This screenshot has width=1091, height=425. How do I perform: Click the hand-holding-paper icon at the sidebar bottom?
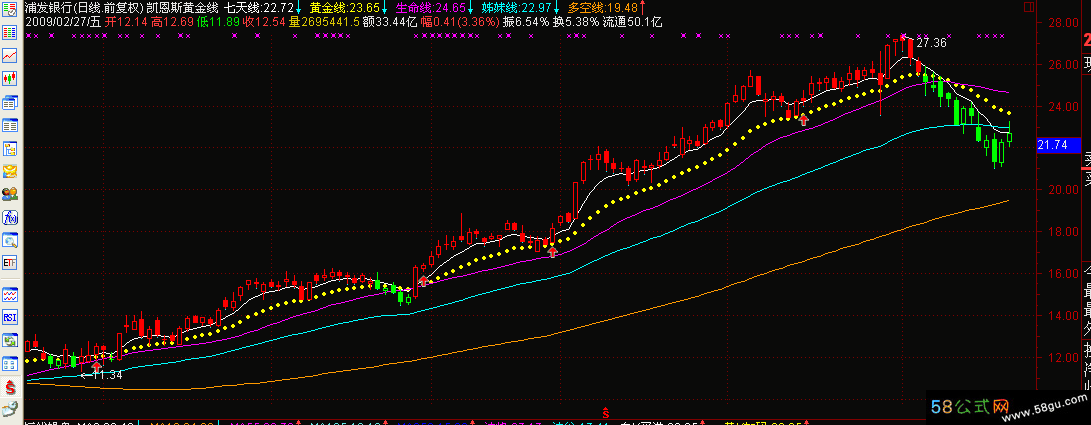point(10,410)
